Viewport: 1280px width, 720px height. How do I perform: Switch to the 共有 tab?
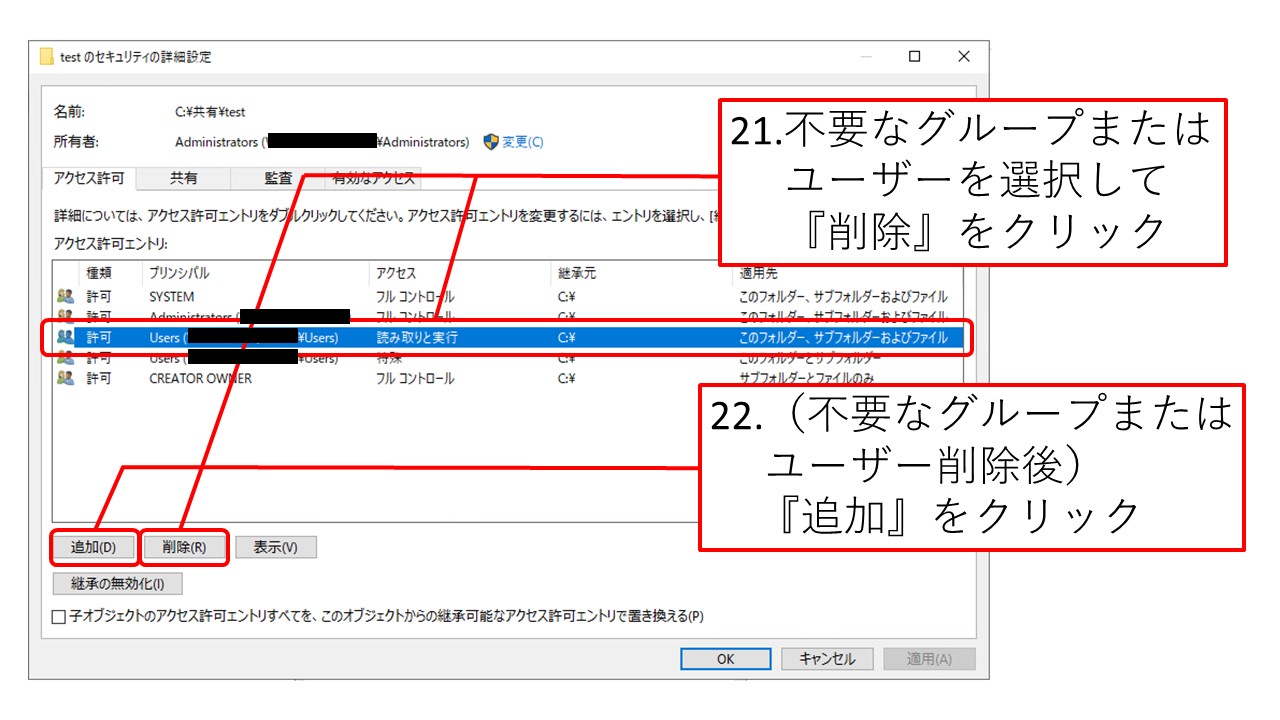pos(183,178)
